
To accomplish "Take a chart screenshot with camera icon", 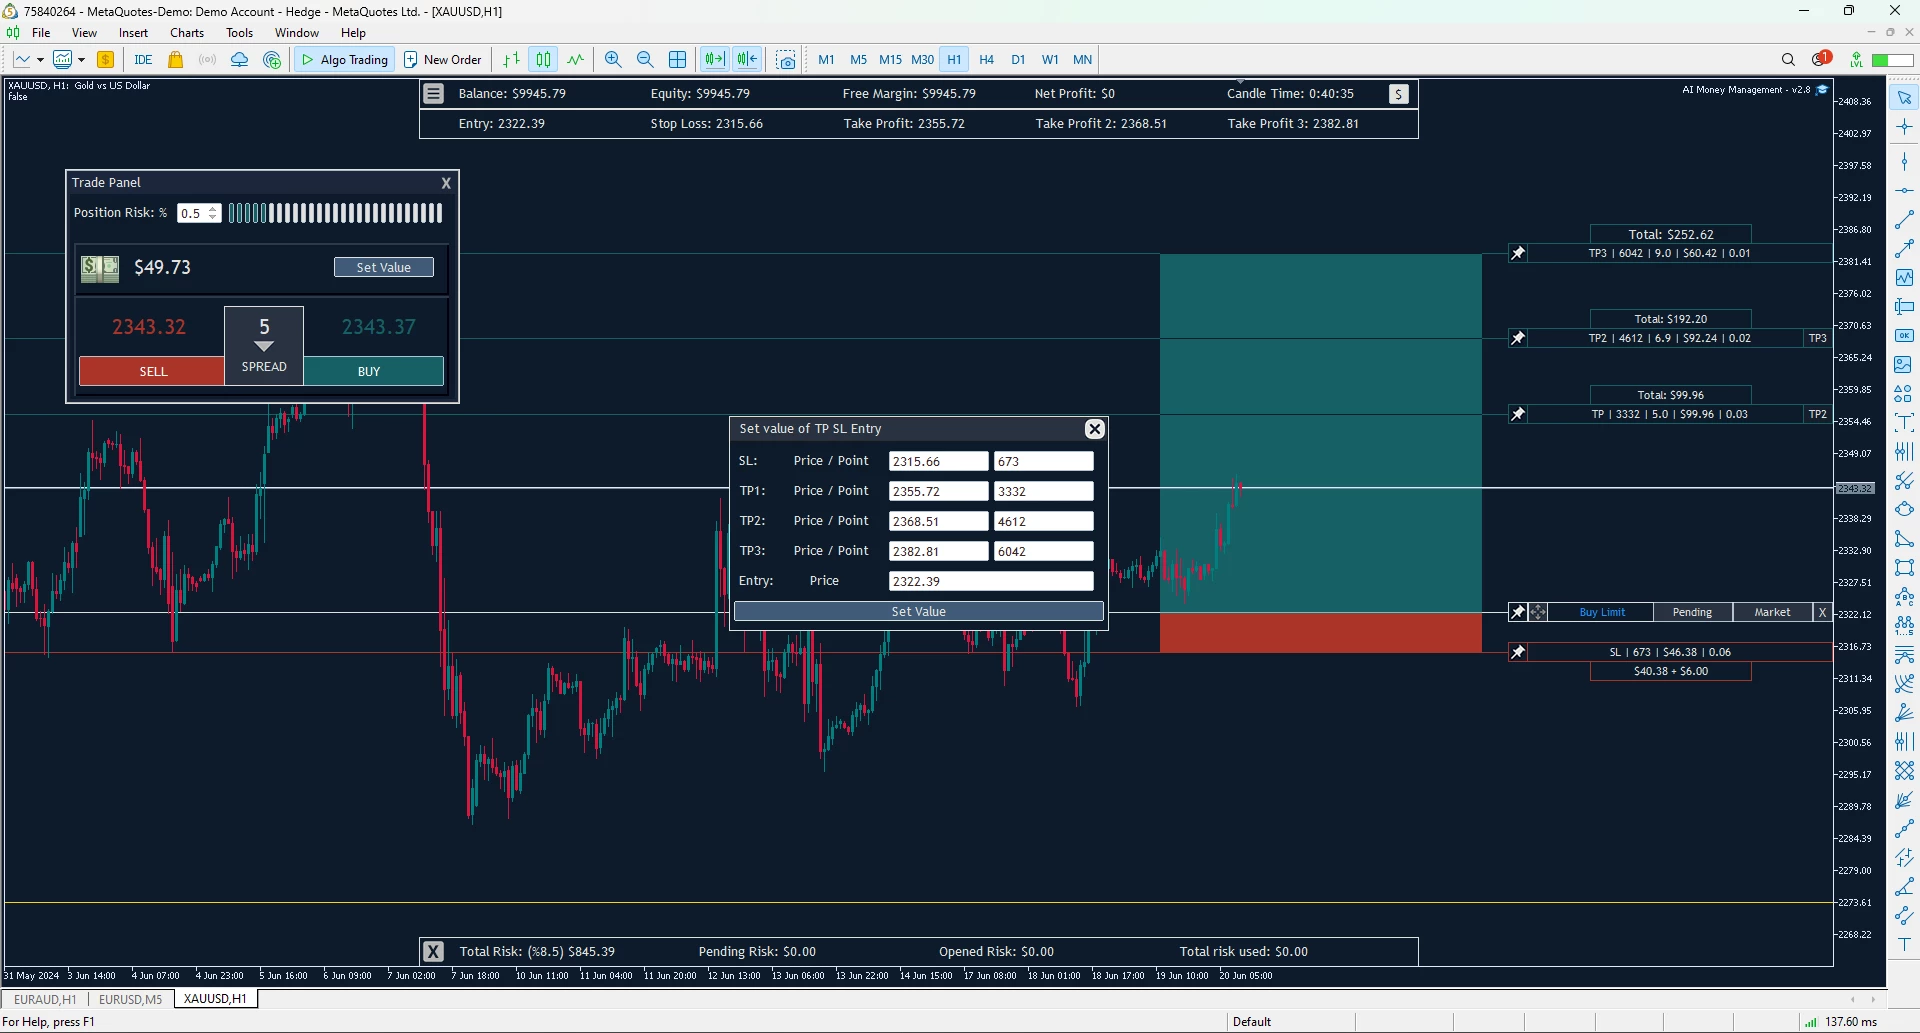I will coord(786,60).
